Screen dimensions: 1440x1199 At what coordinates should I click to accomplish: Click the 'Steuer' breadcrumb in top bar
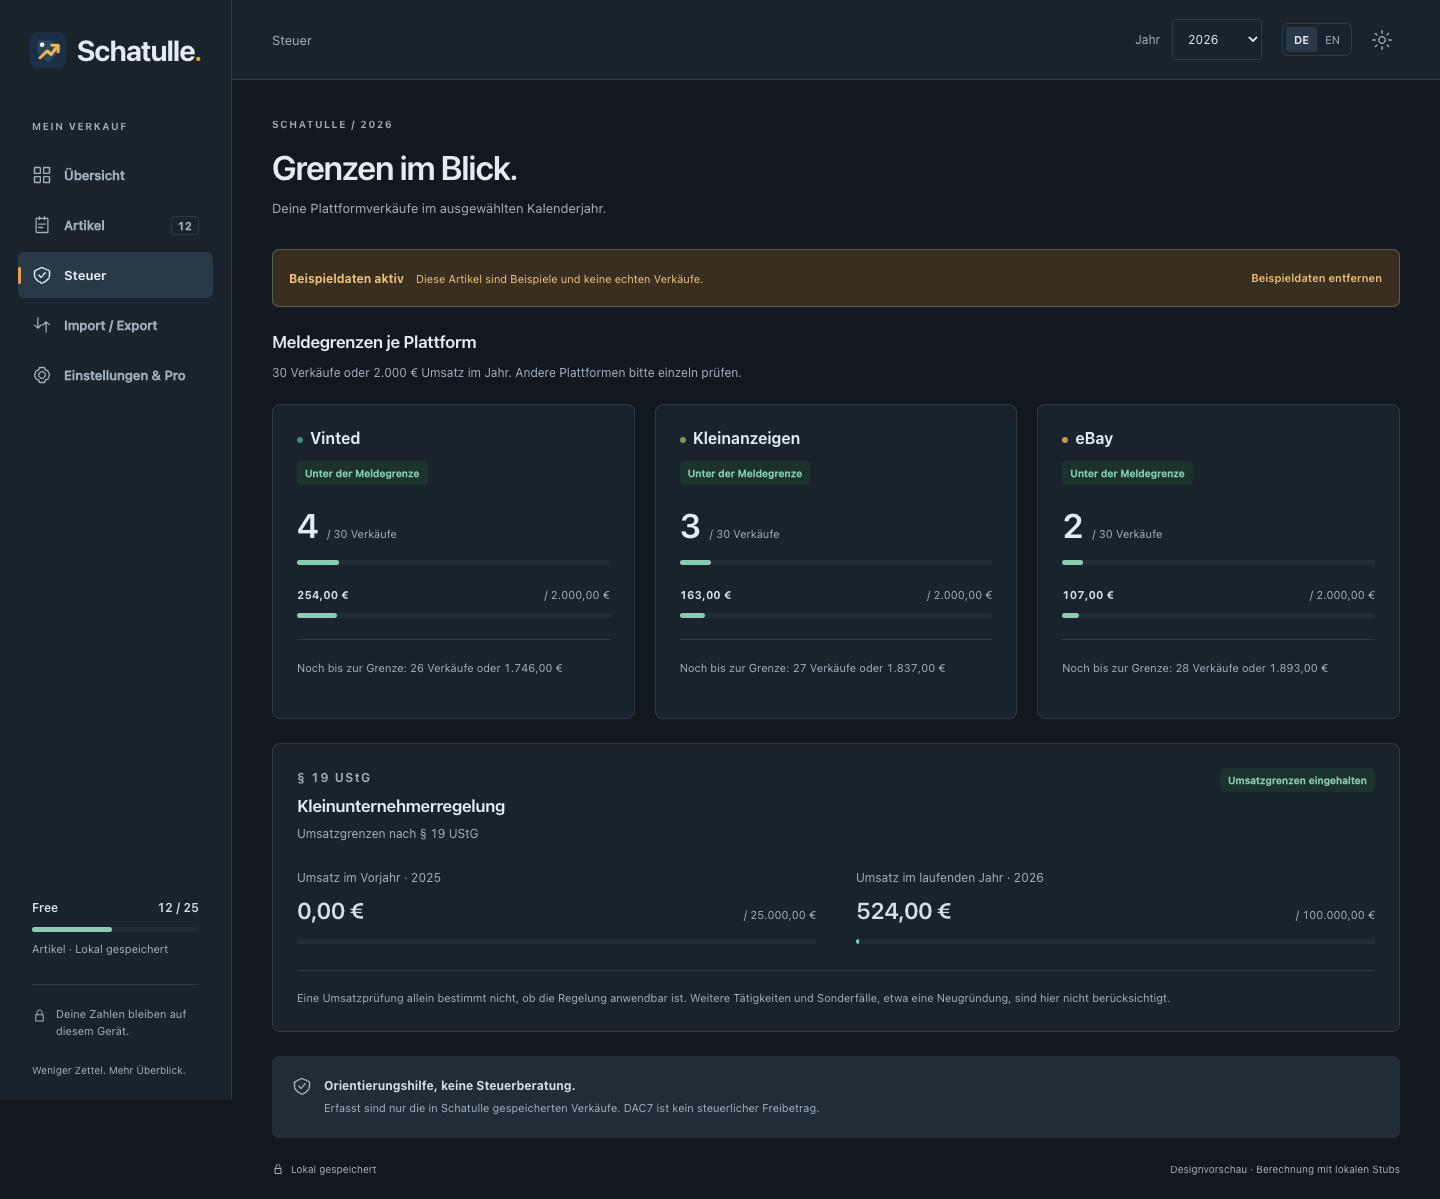[x=292, y=40]
